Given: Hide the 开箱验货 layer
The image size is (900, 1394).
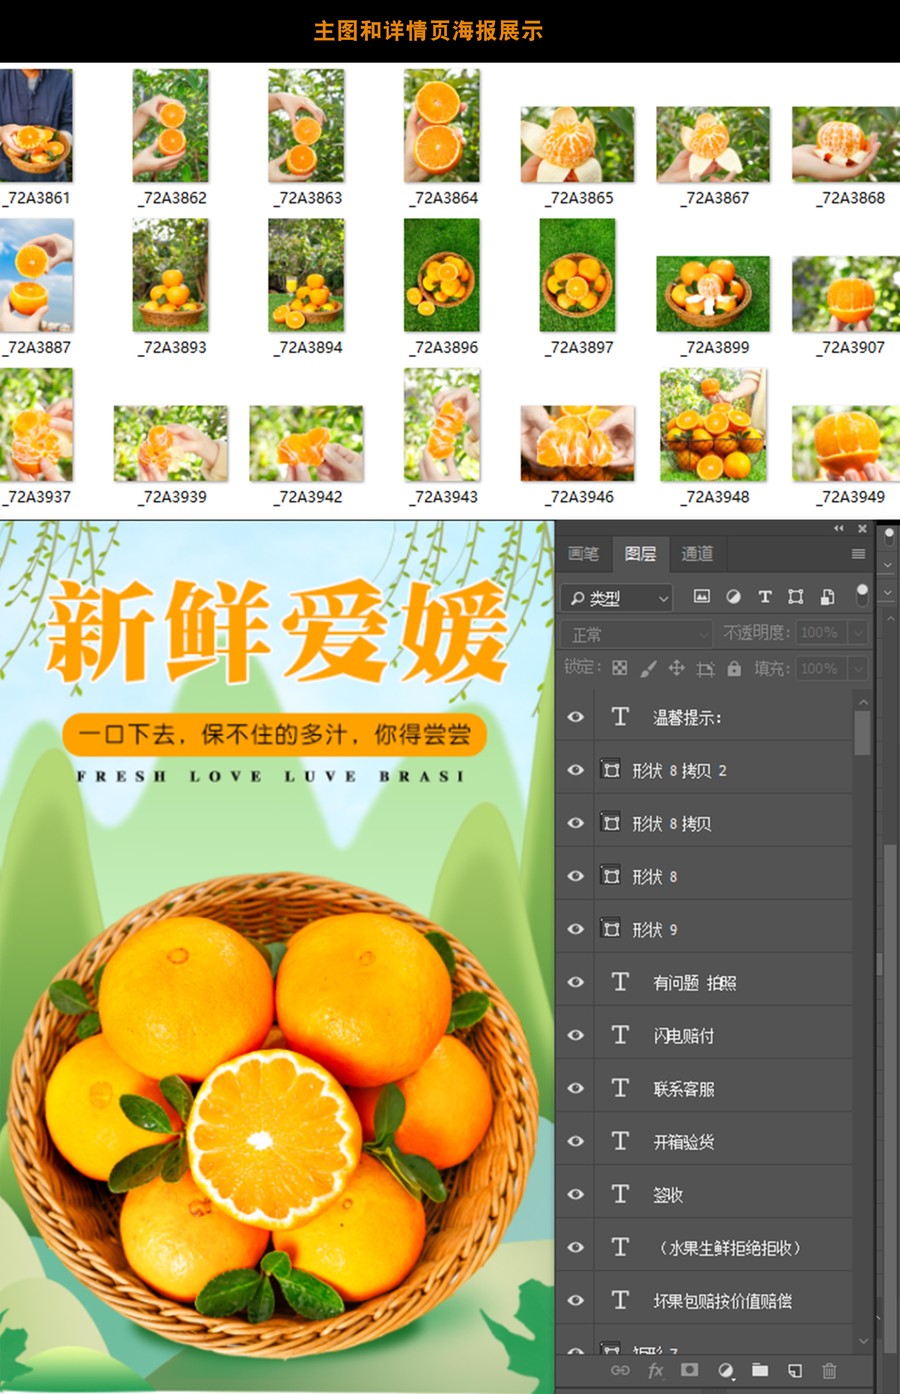Looking at the screenshot, I should click(x=576, y=1141).
